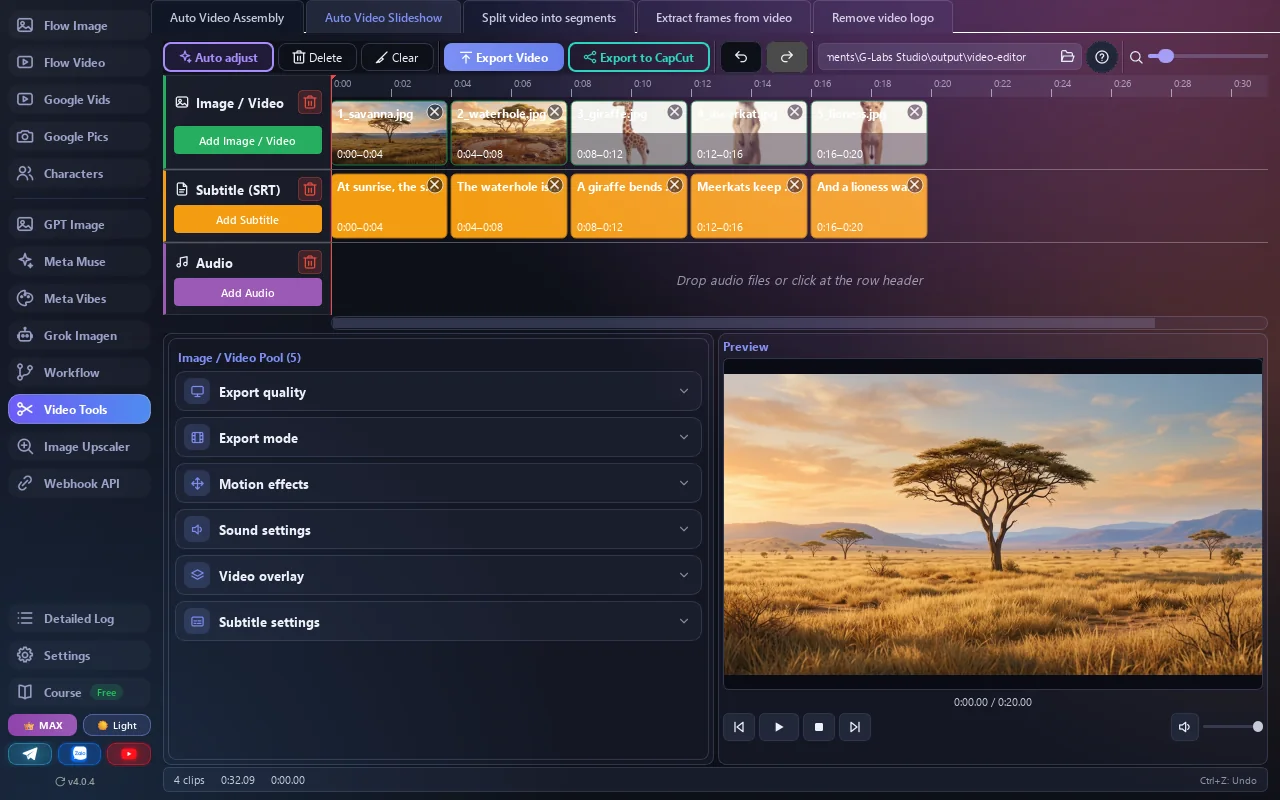Click the Delete toolbar button
1280x800 pixels.
[317, 57]
